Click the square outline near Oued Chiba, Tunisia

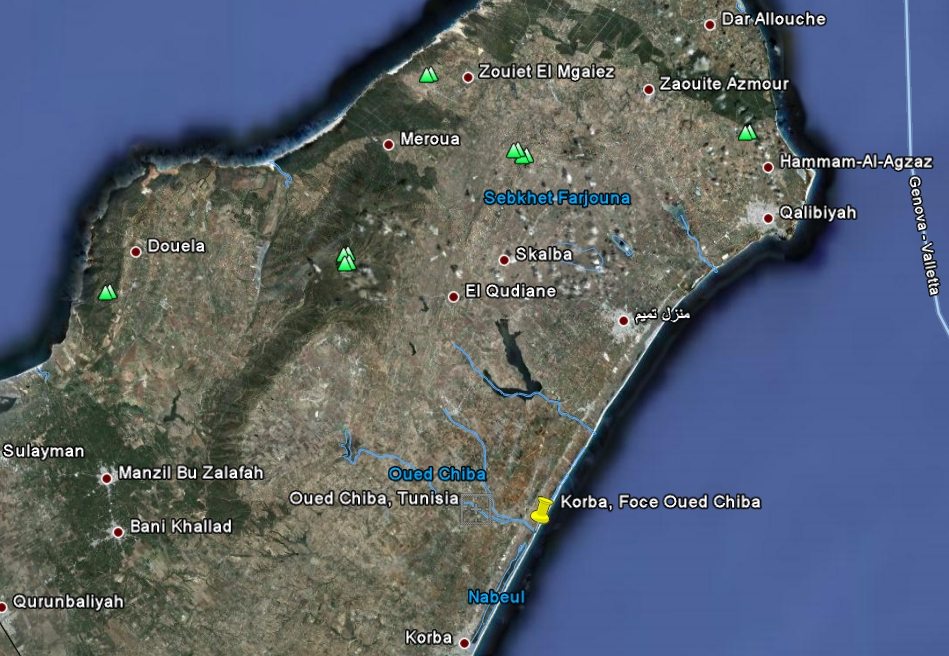click(476, 510)
